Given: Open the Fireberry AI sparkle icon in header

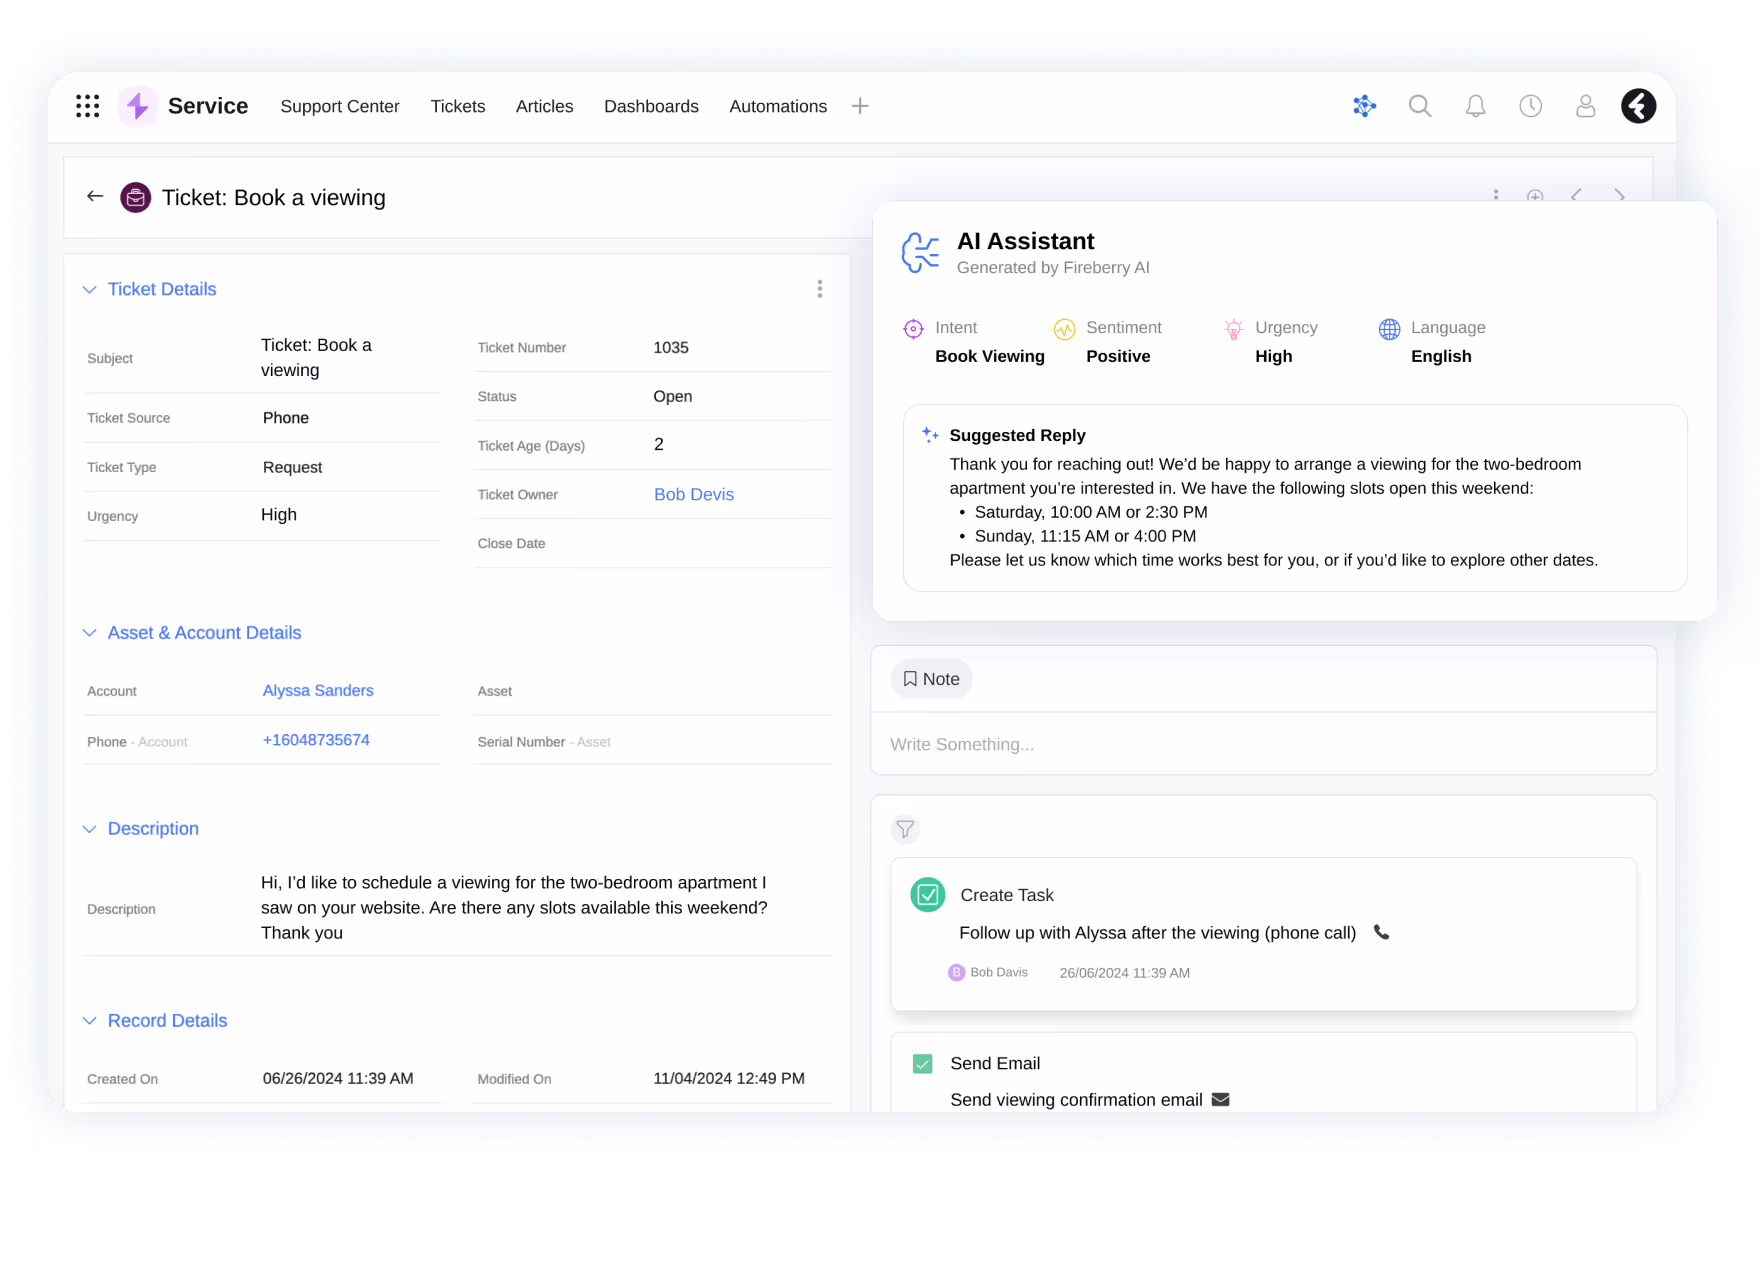Looking at the screenshot, I should pyautogui.click(x=1364, y=106).
